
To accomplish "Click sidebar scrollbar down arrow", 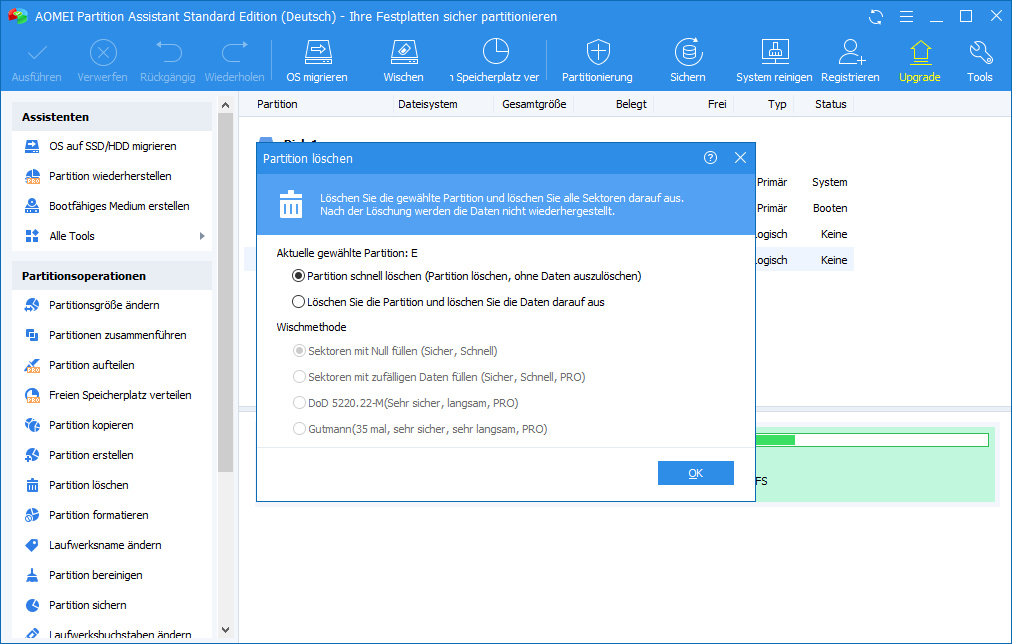I will (225, 630).
